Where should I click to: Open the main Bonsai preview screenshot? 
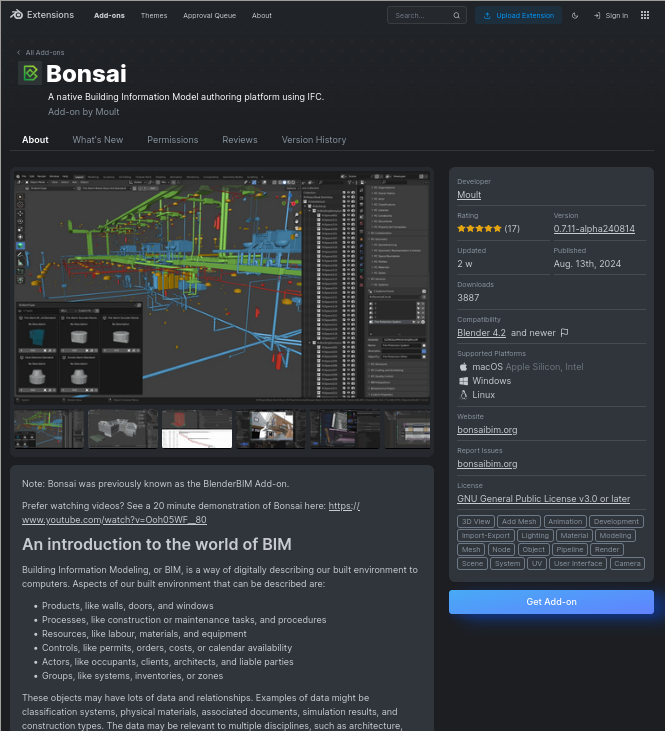[x=222, y=288]
